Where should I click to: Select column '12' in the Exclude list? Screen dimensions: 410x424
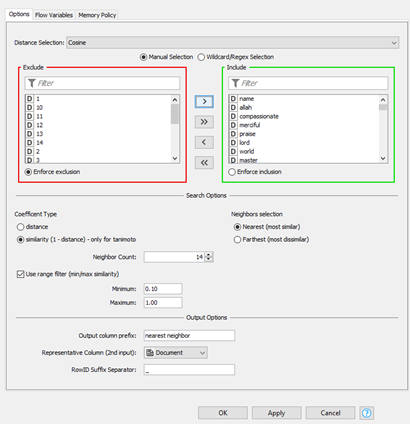[x=98, y=125]
